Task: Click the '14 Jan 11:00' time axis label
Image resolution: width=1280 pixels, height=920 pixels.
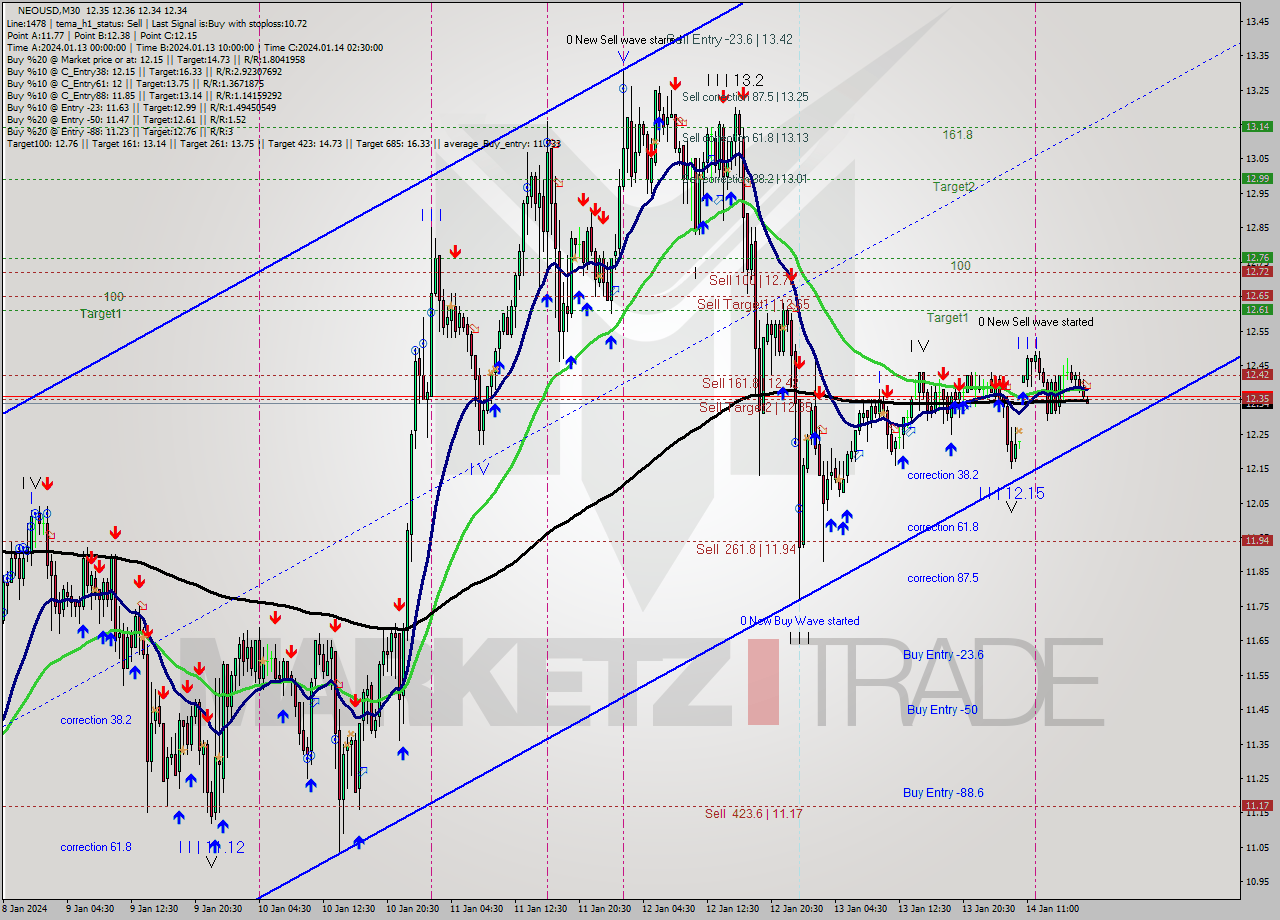Action: (x=1052, y=909)
